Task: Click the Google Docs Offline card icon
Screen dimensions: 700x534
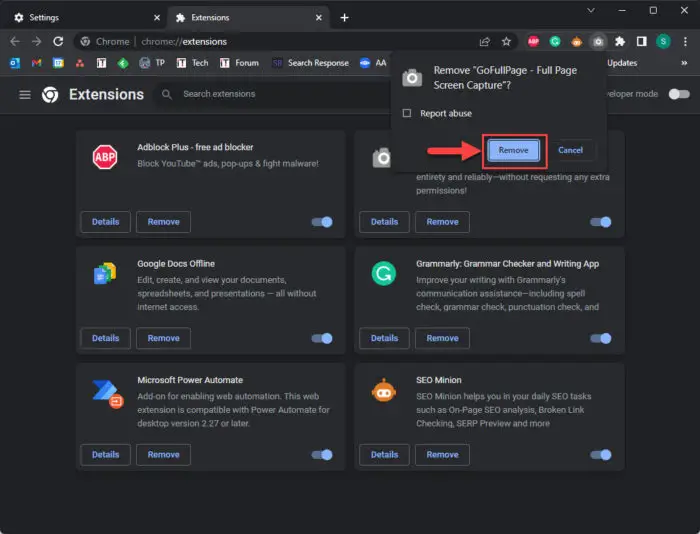Action: [x=105, y=273]
